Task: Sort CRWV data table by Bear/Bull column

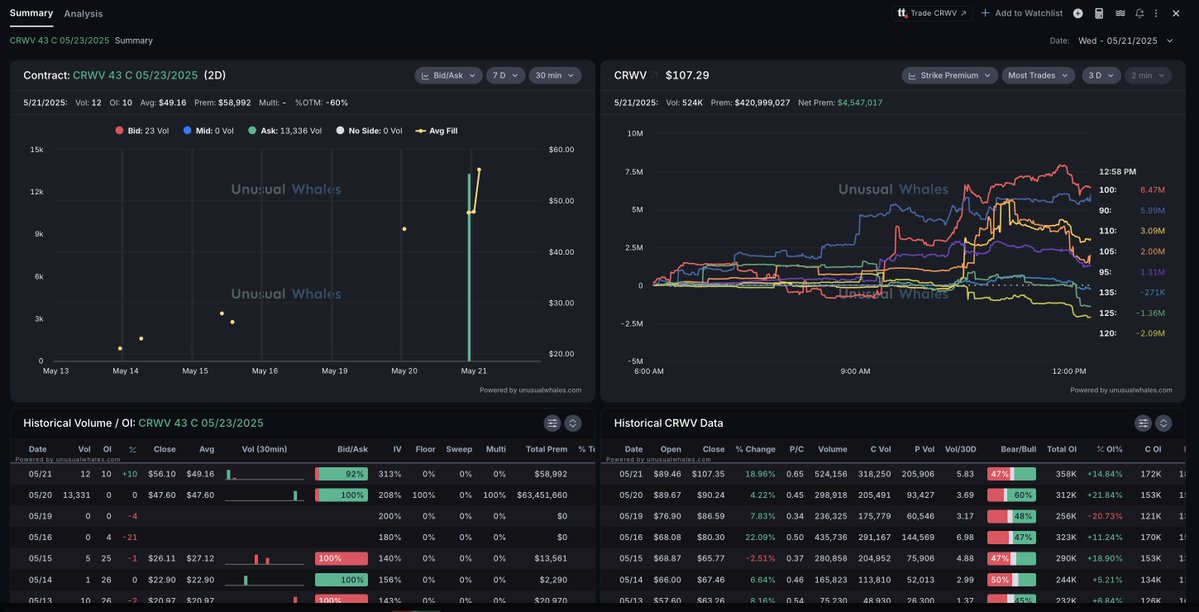Action: tap(1018, 449)
